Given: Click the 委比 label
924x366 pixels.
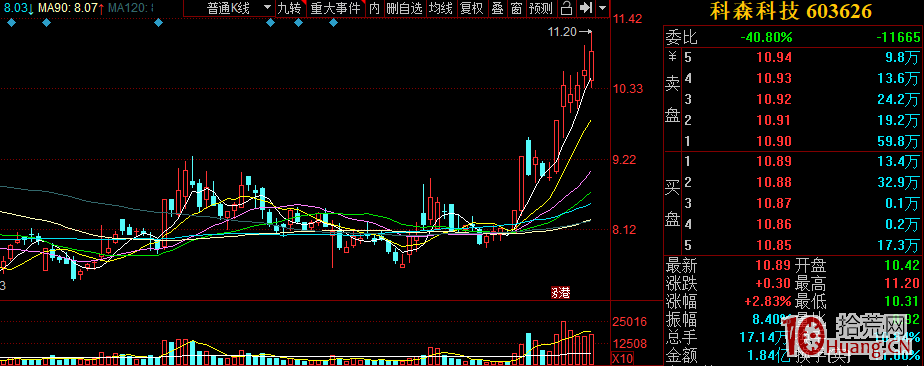Looking at the screenshot, I should tap(682, 38).
